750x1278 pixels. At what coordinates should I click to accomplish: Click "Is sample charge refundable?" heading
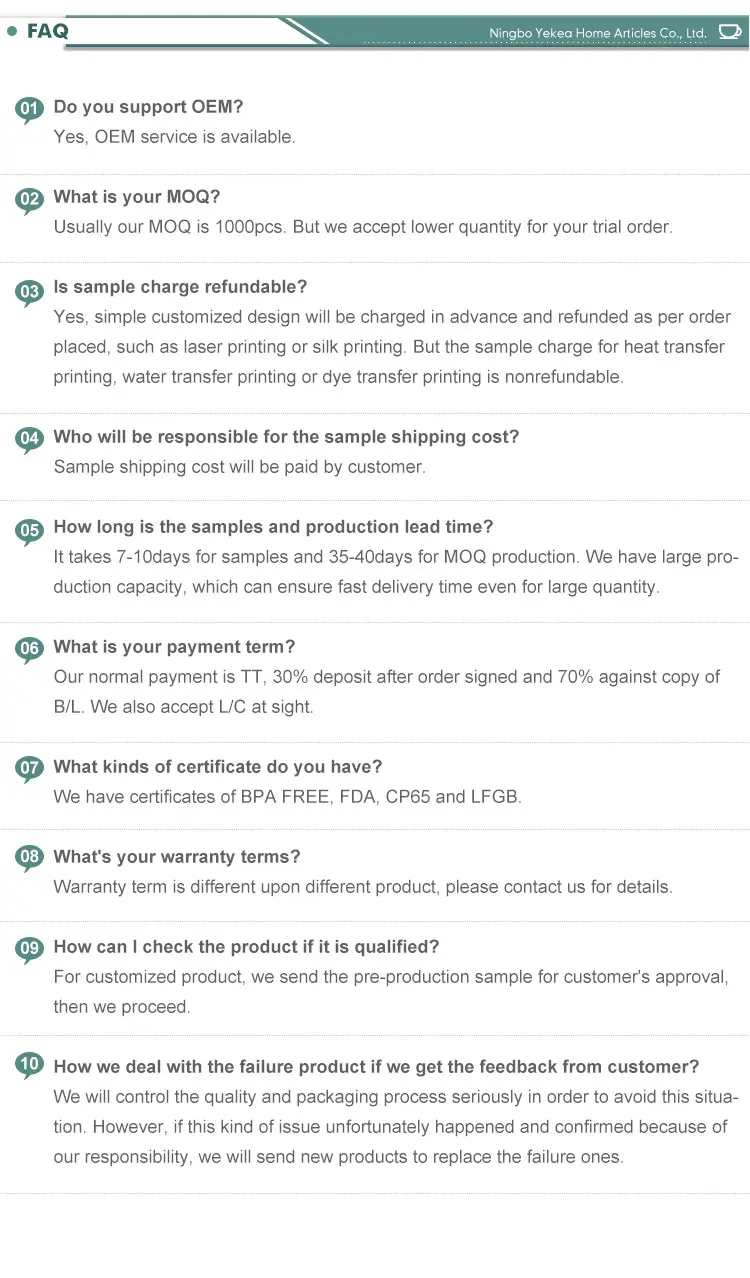tap(180, 287)
